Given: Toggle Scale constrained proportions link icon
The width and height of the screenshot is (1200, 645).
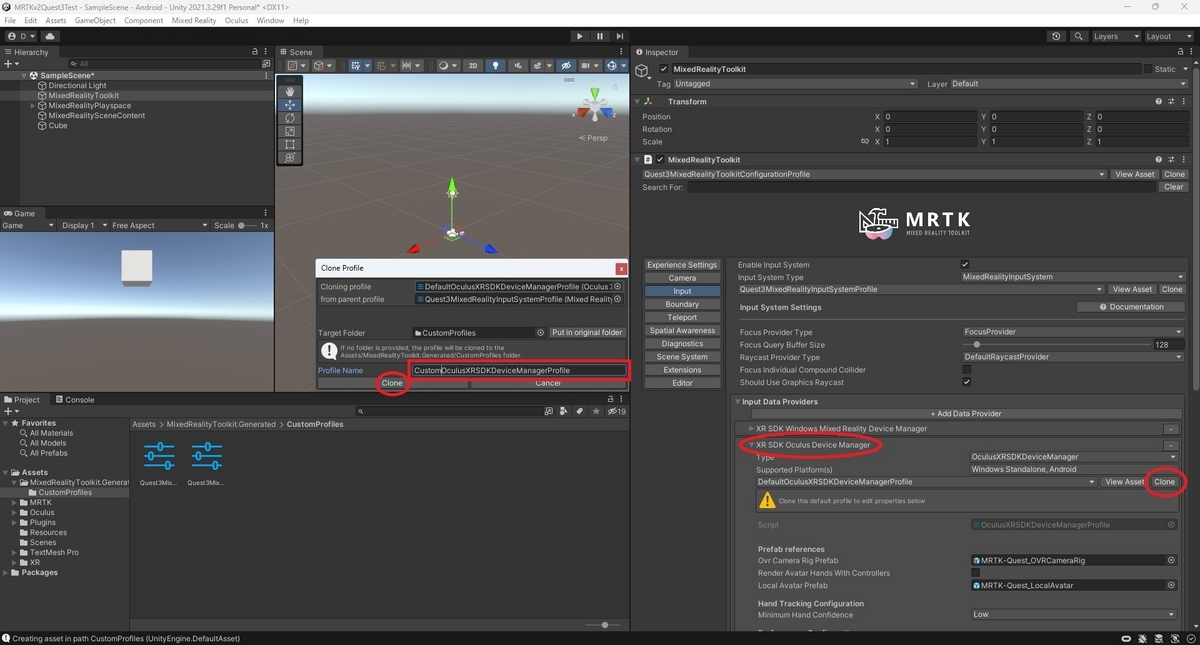Looking at the screenshot, I should (865, 142).
